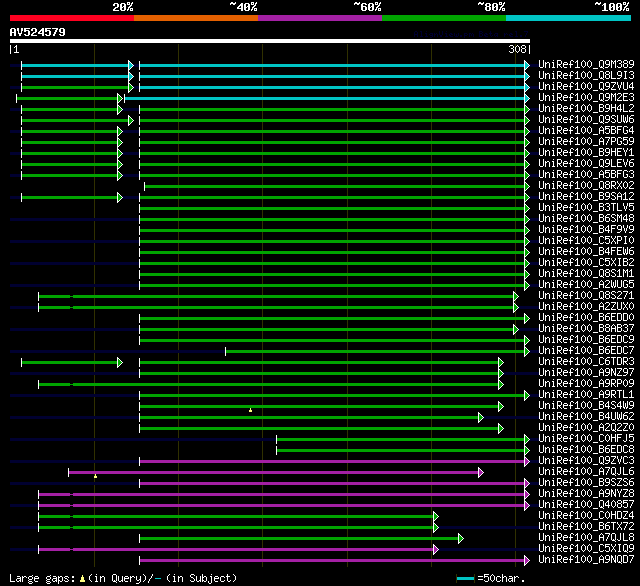Select the UniRef100_C0HDZ4 label

click(x=586, y=516)
